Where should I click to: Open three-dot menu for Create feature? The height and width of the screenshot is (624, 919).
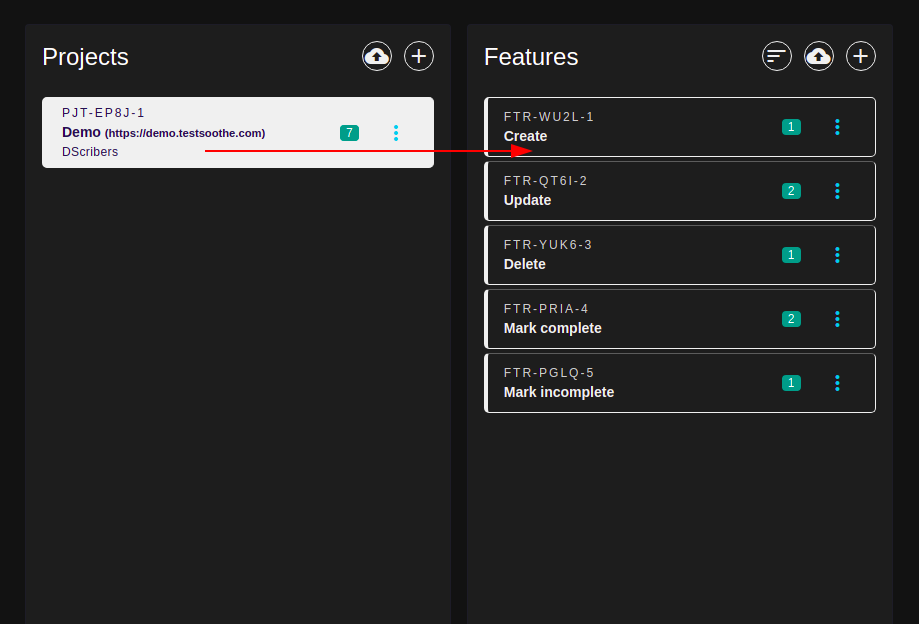838,127
